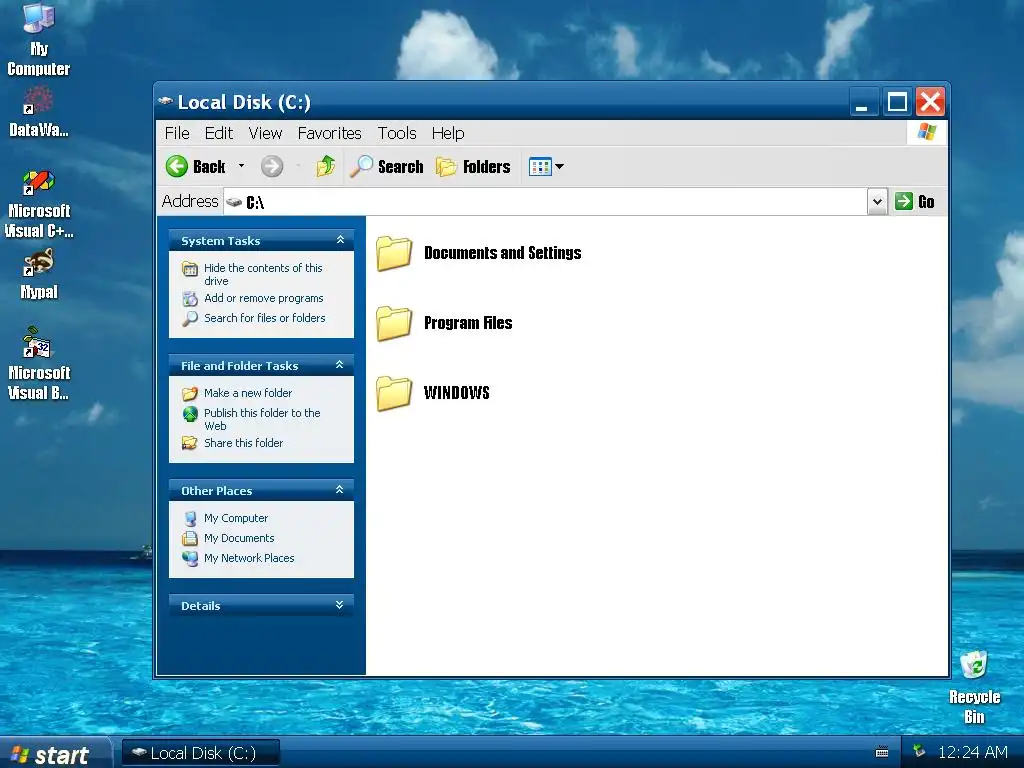This screenshot has height=768, width=1024.
Task: Open the Tools menu
Action: click(x=397, y=133)
